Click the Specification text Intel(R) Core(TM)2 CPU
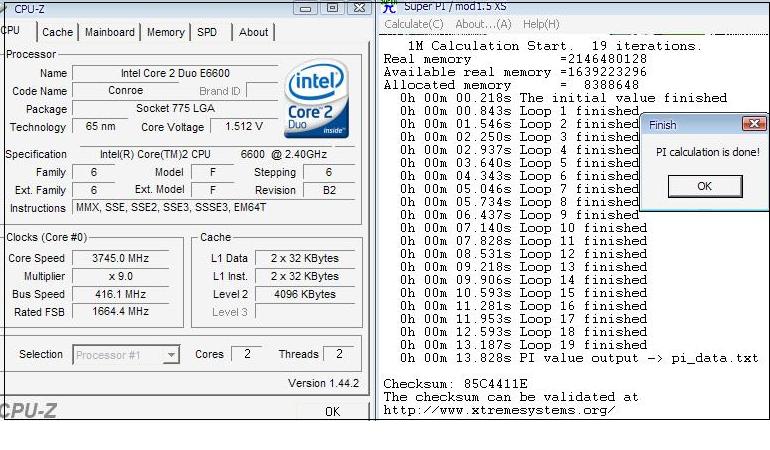Viewport: 770px width, 450px height. pyautogui.click(x=155, y=154)
